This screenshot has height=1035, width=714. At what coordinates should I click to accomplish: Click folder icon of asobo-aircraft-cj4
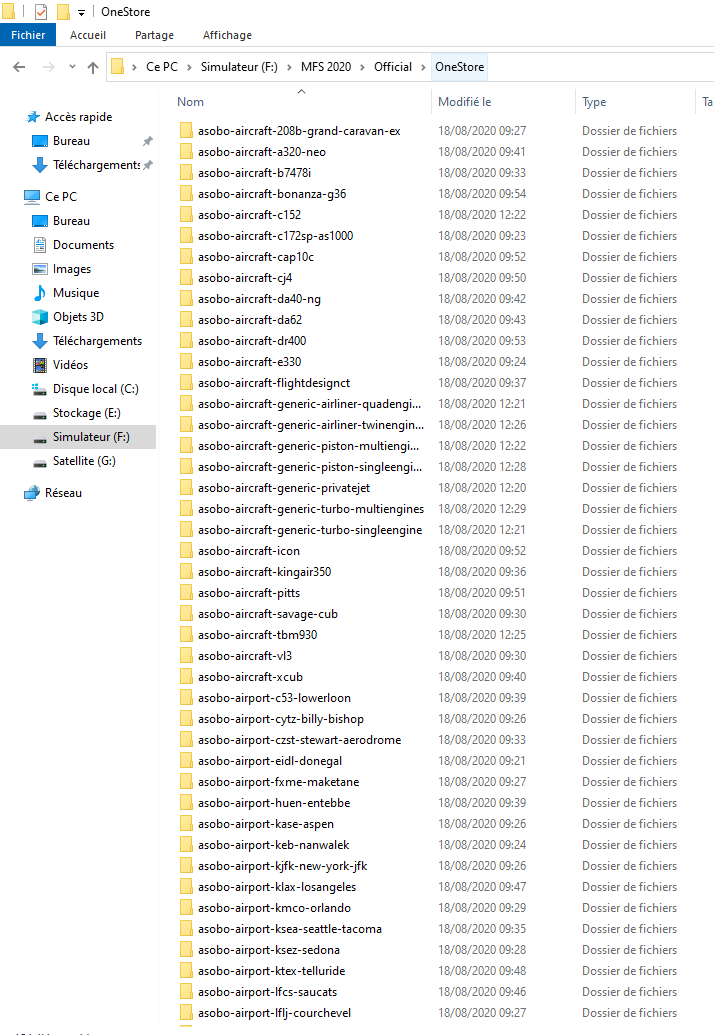coord(186,277)
